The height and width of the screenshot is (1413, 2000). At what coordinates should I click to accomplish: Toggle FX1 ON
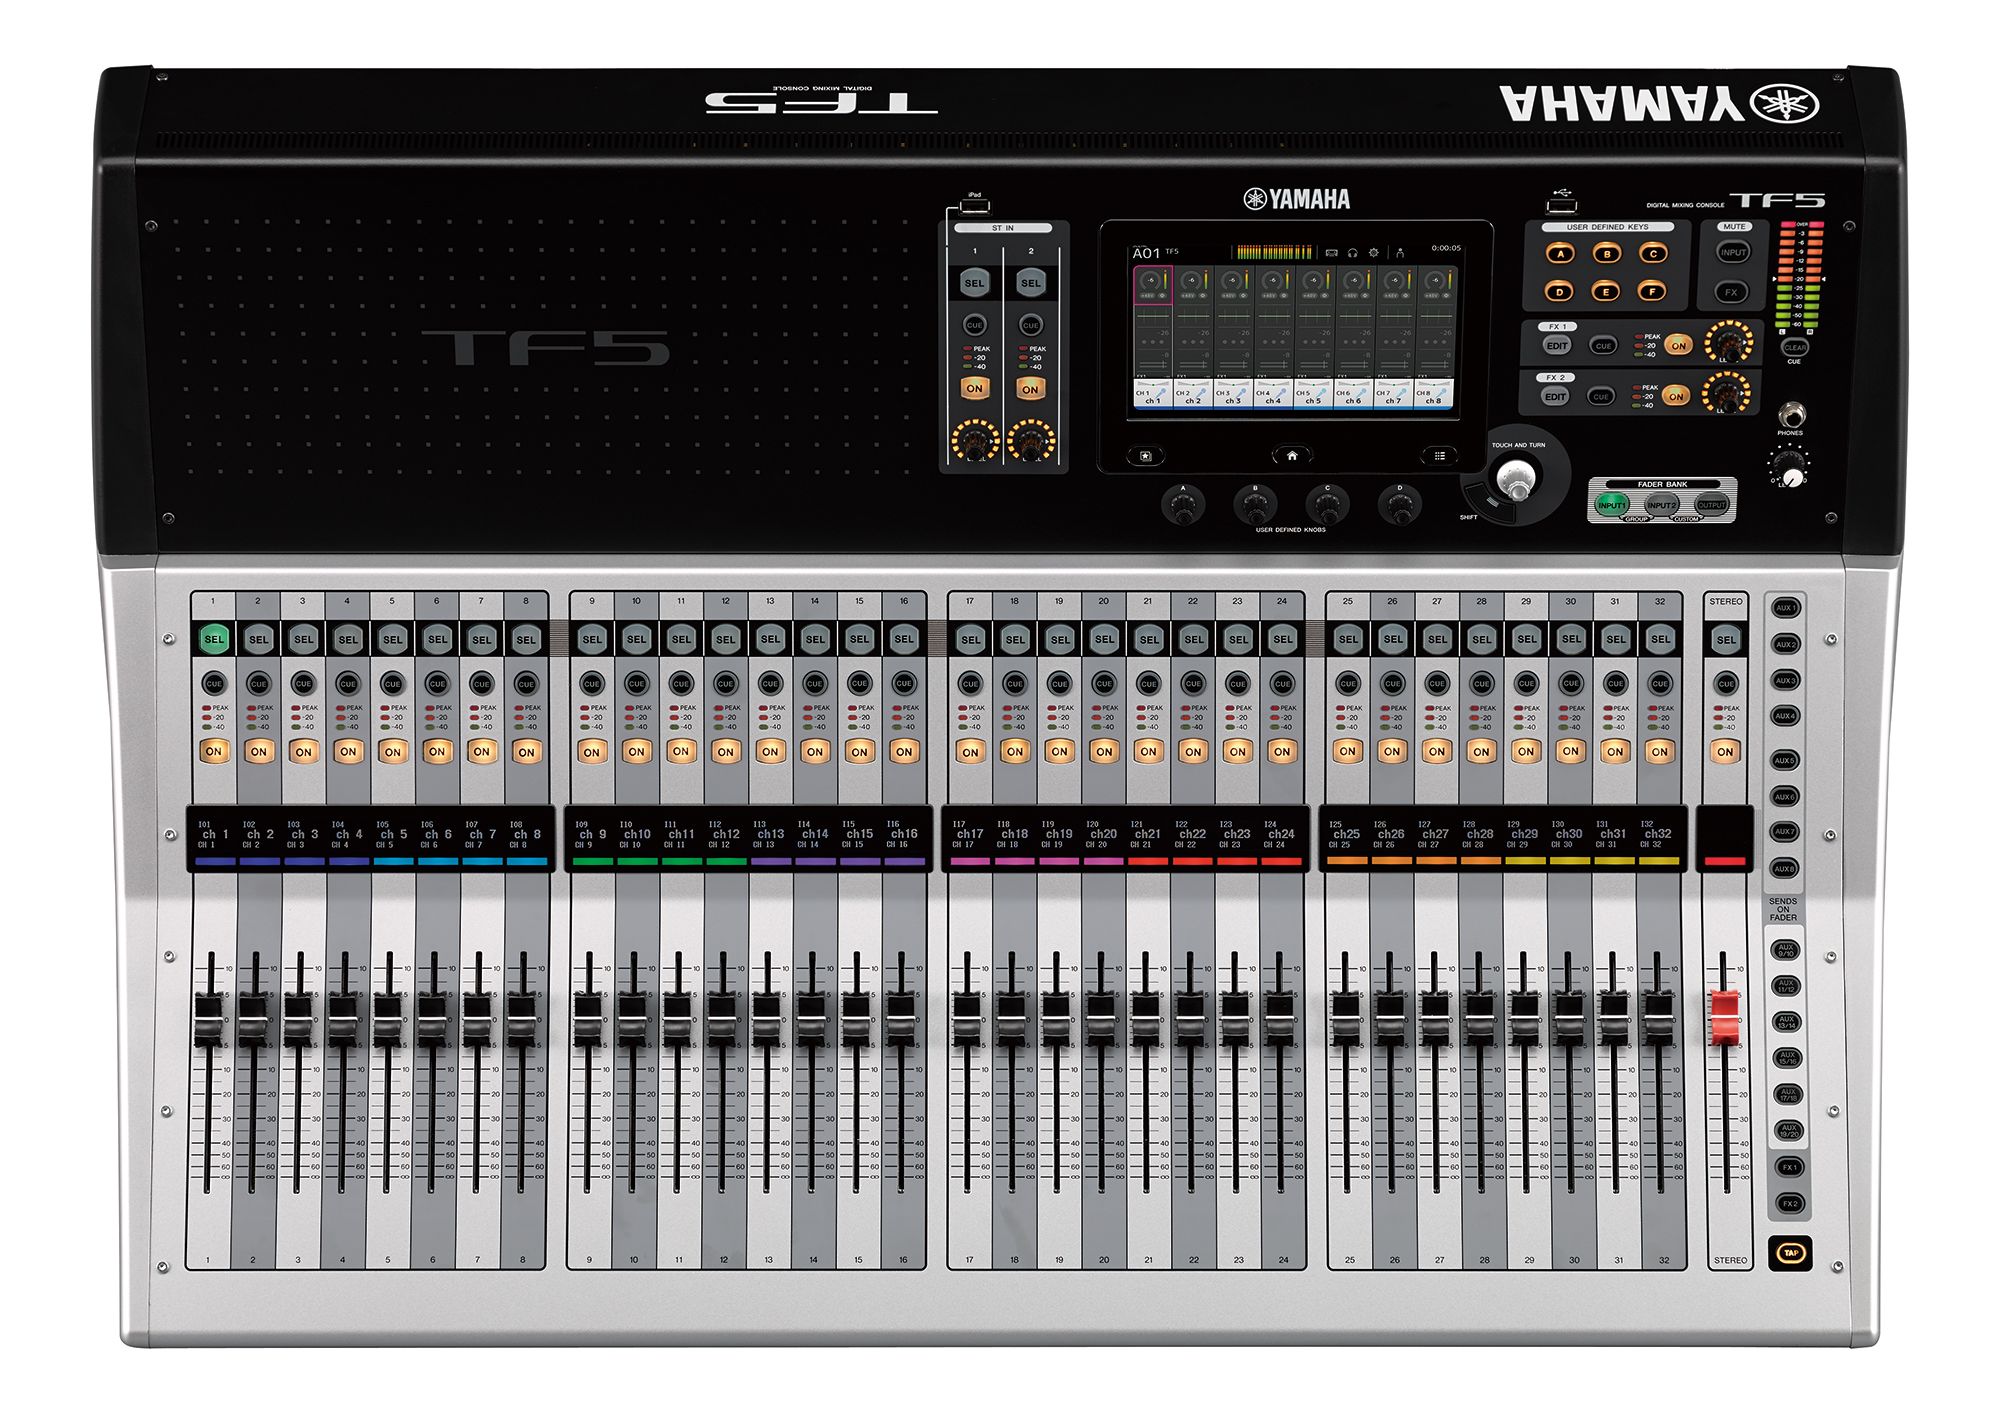pyautogui.click(x=1679, y=345)
